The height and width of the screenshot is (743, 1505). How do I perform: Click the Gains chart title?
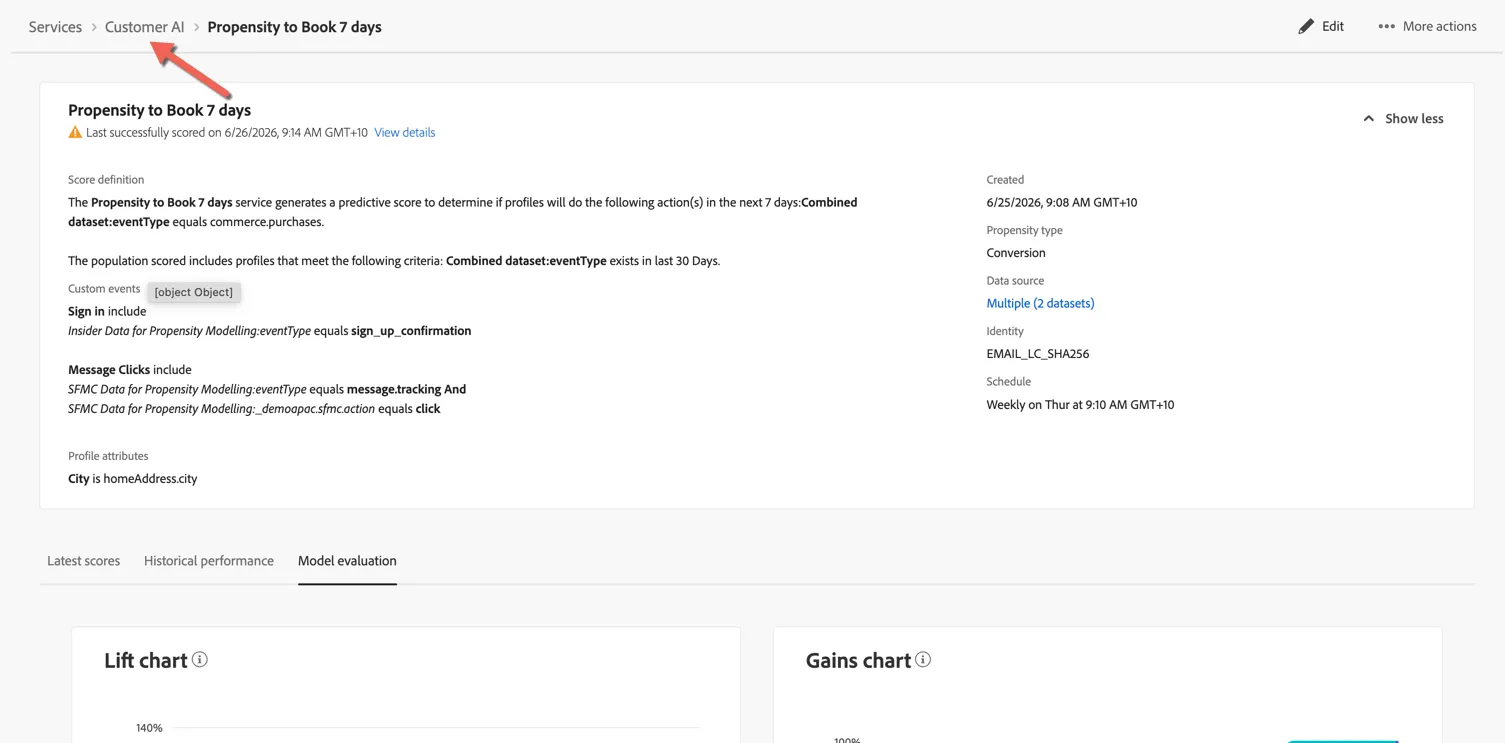[858, 660]
